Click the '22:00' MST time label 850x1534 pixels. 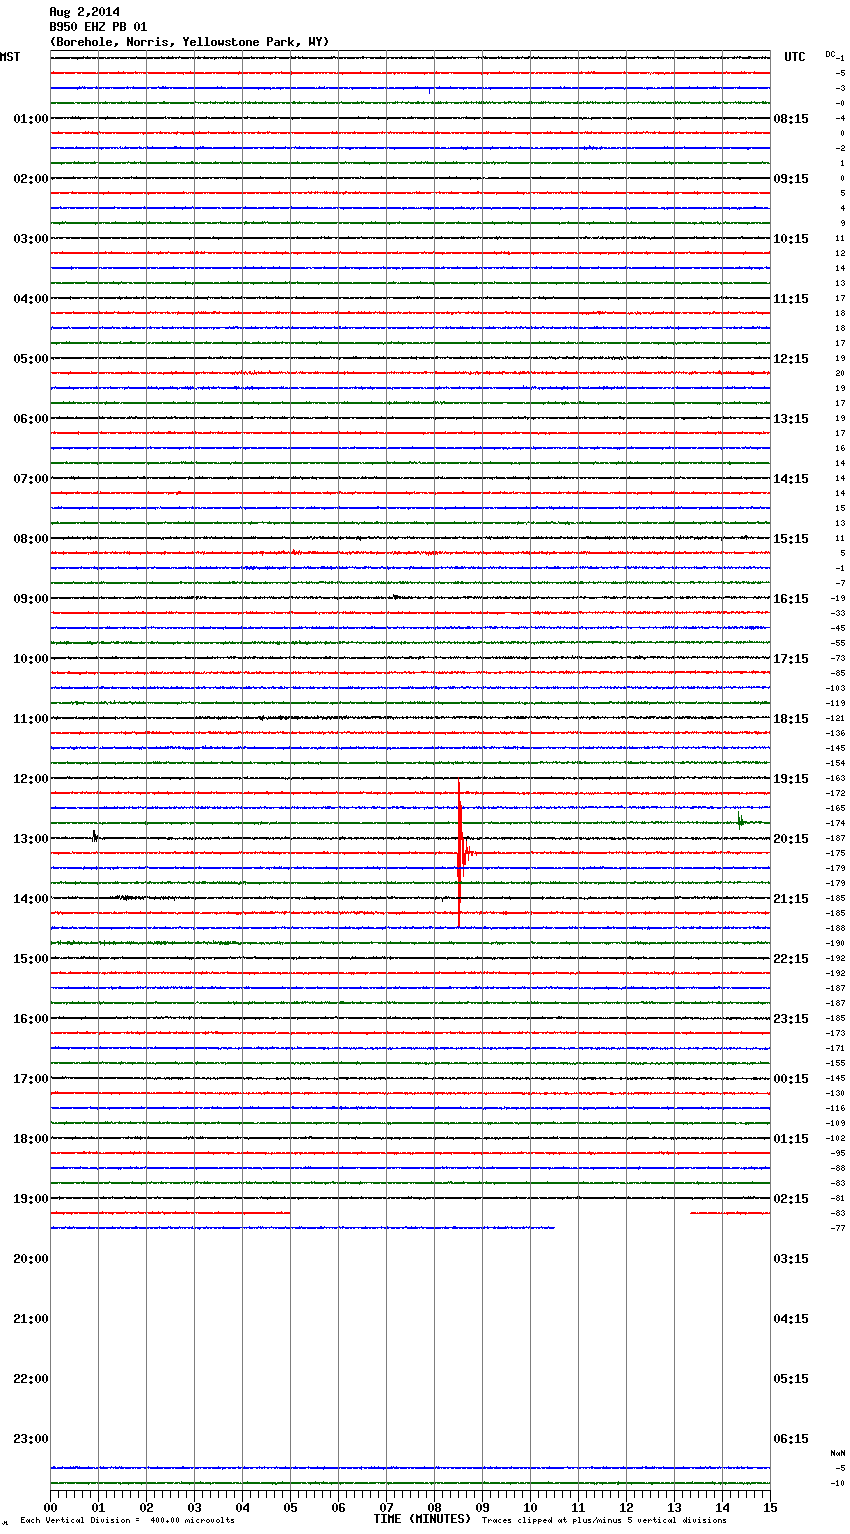click(x=31, y=1379)
